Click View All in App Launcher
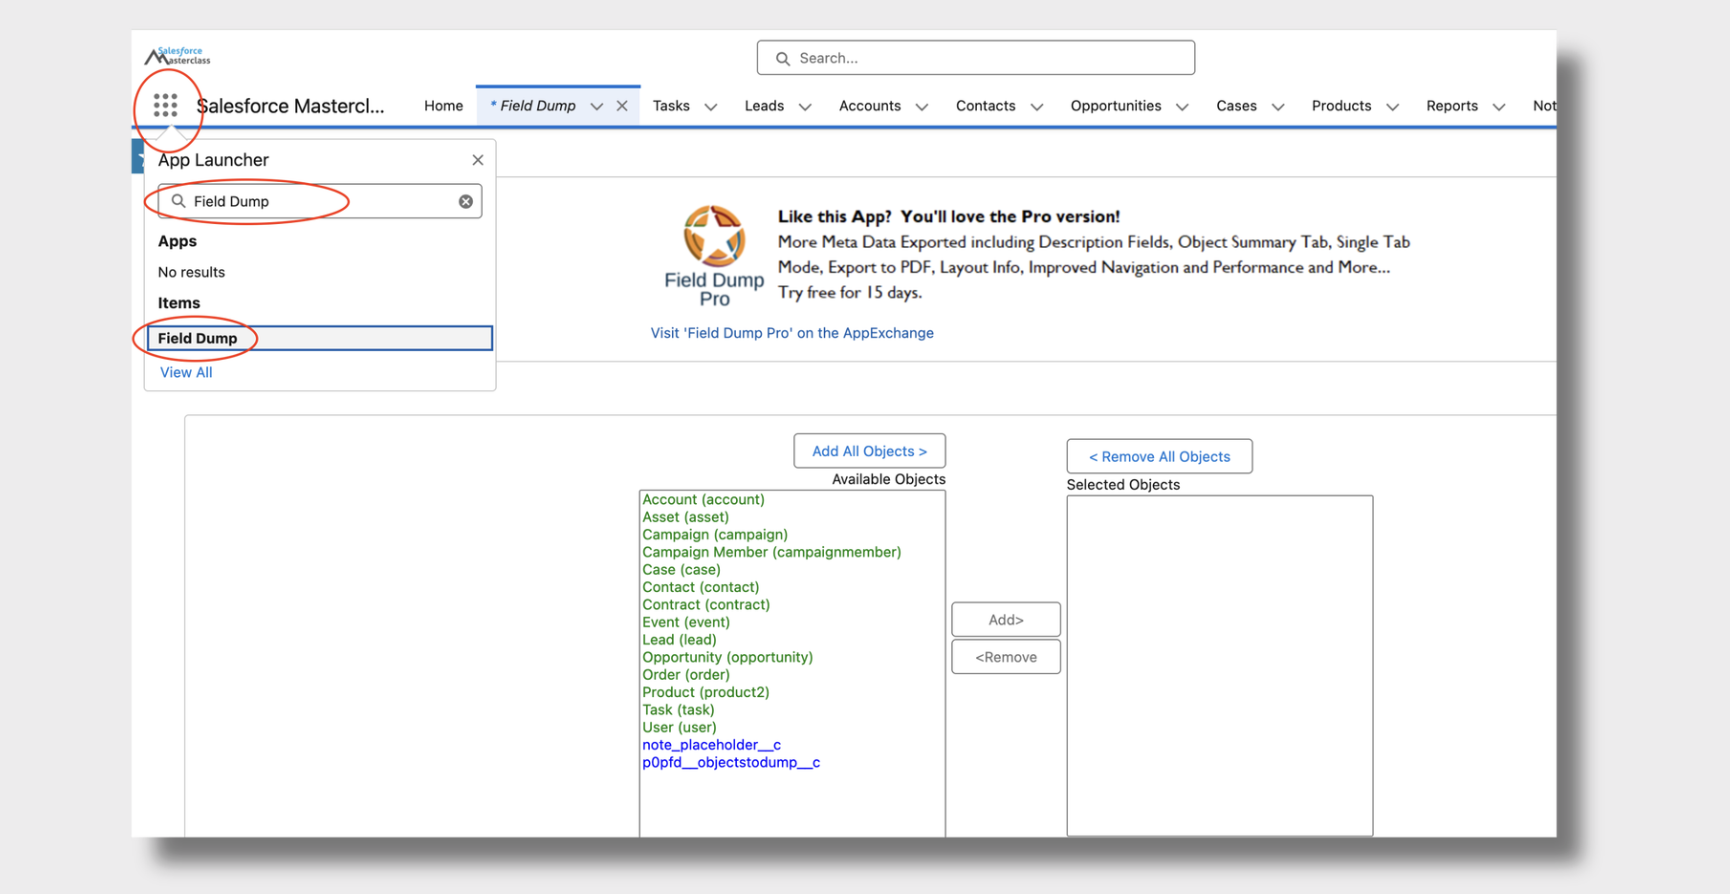This screenshot has width=1730, height=894. [x=186, y=372]
